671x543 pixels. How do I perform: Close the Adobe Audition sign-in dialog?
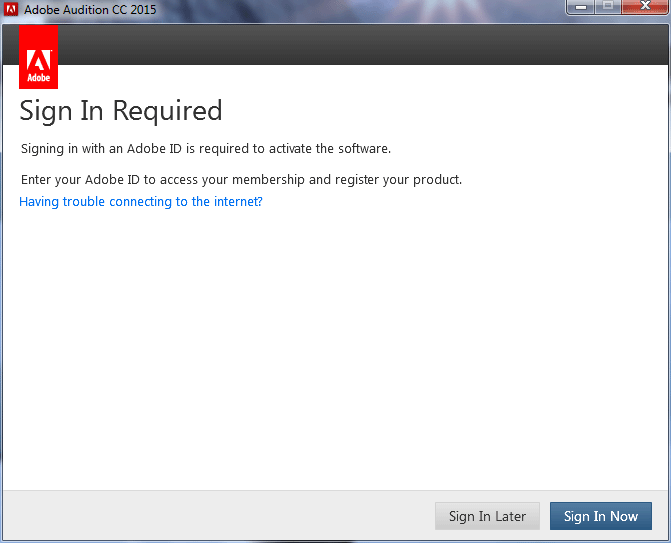pyautogui.click(x=645, y=6)
